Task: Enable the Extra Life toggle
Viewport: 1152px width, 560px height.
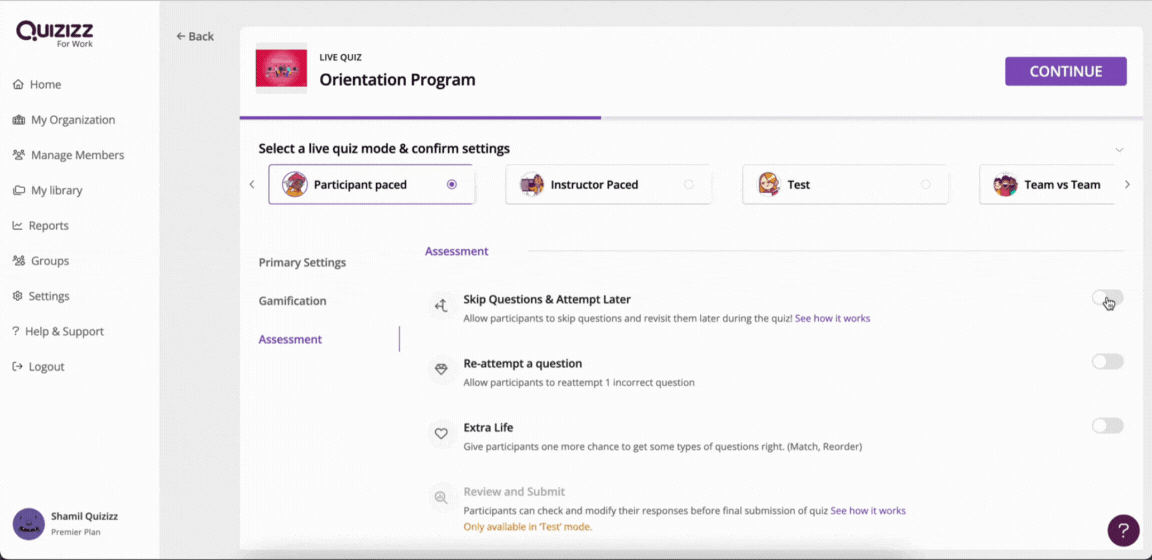Action: pyautogui.click(x=1107, y=426)
